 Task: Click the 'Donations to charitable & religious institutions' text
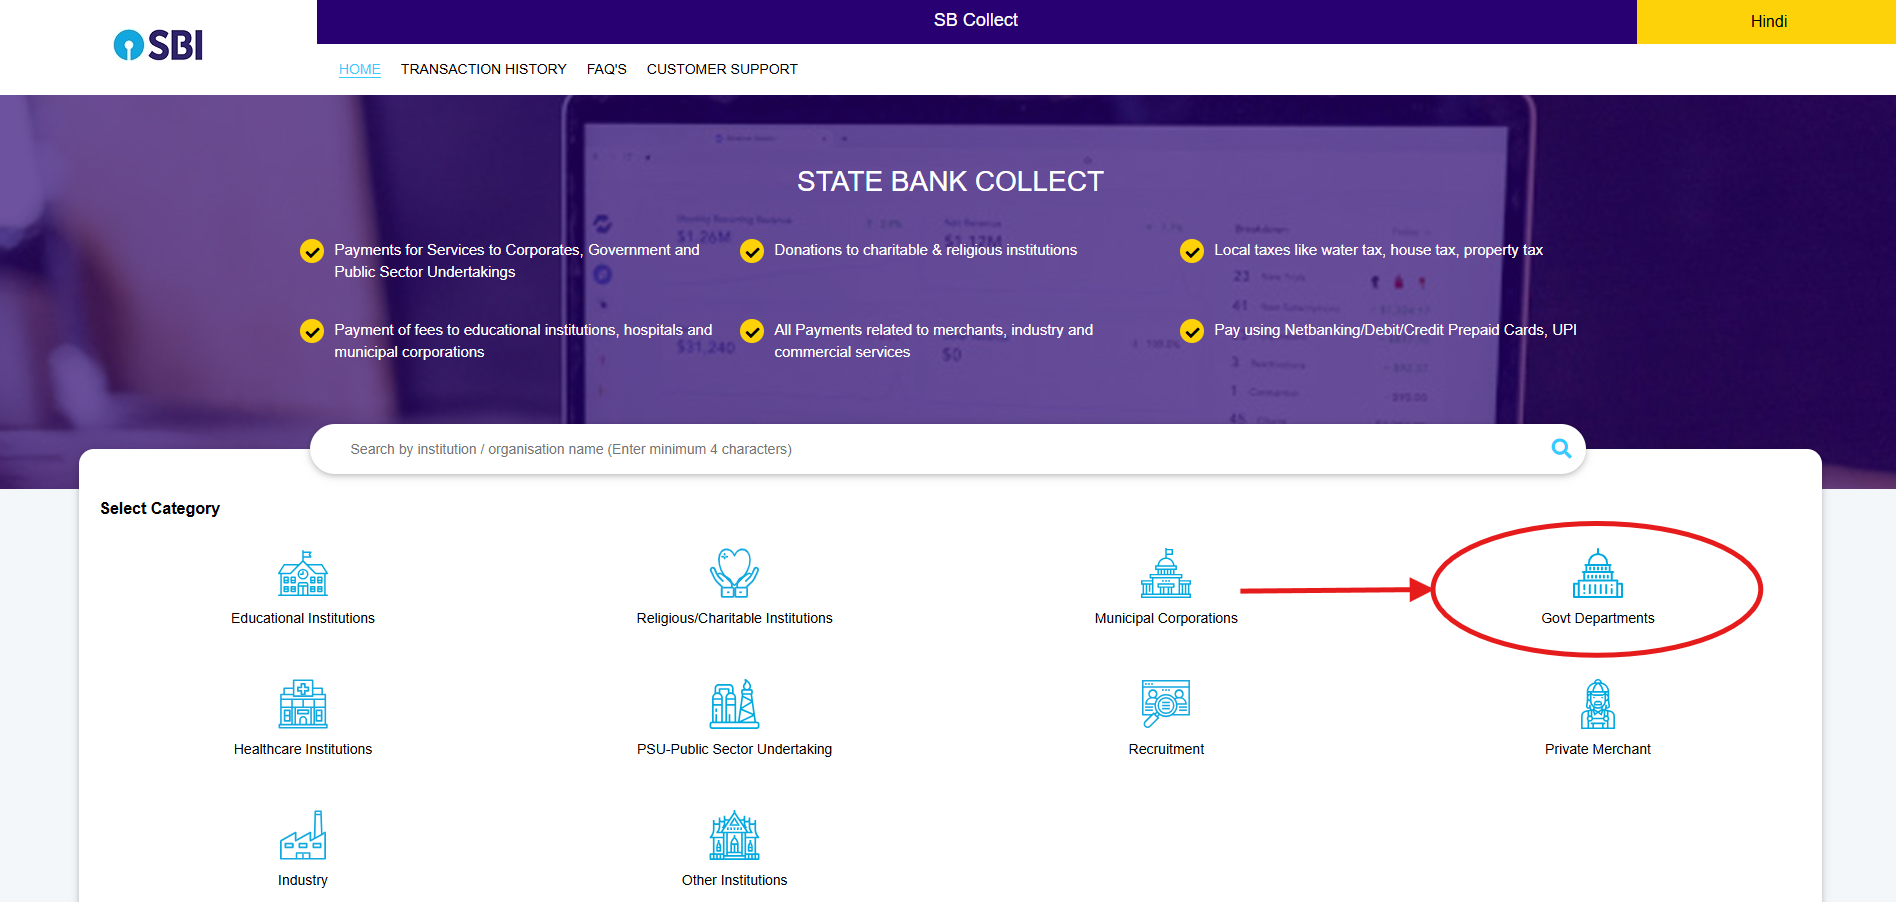[x=925, y=250]
